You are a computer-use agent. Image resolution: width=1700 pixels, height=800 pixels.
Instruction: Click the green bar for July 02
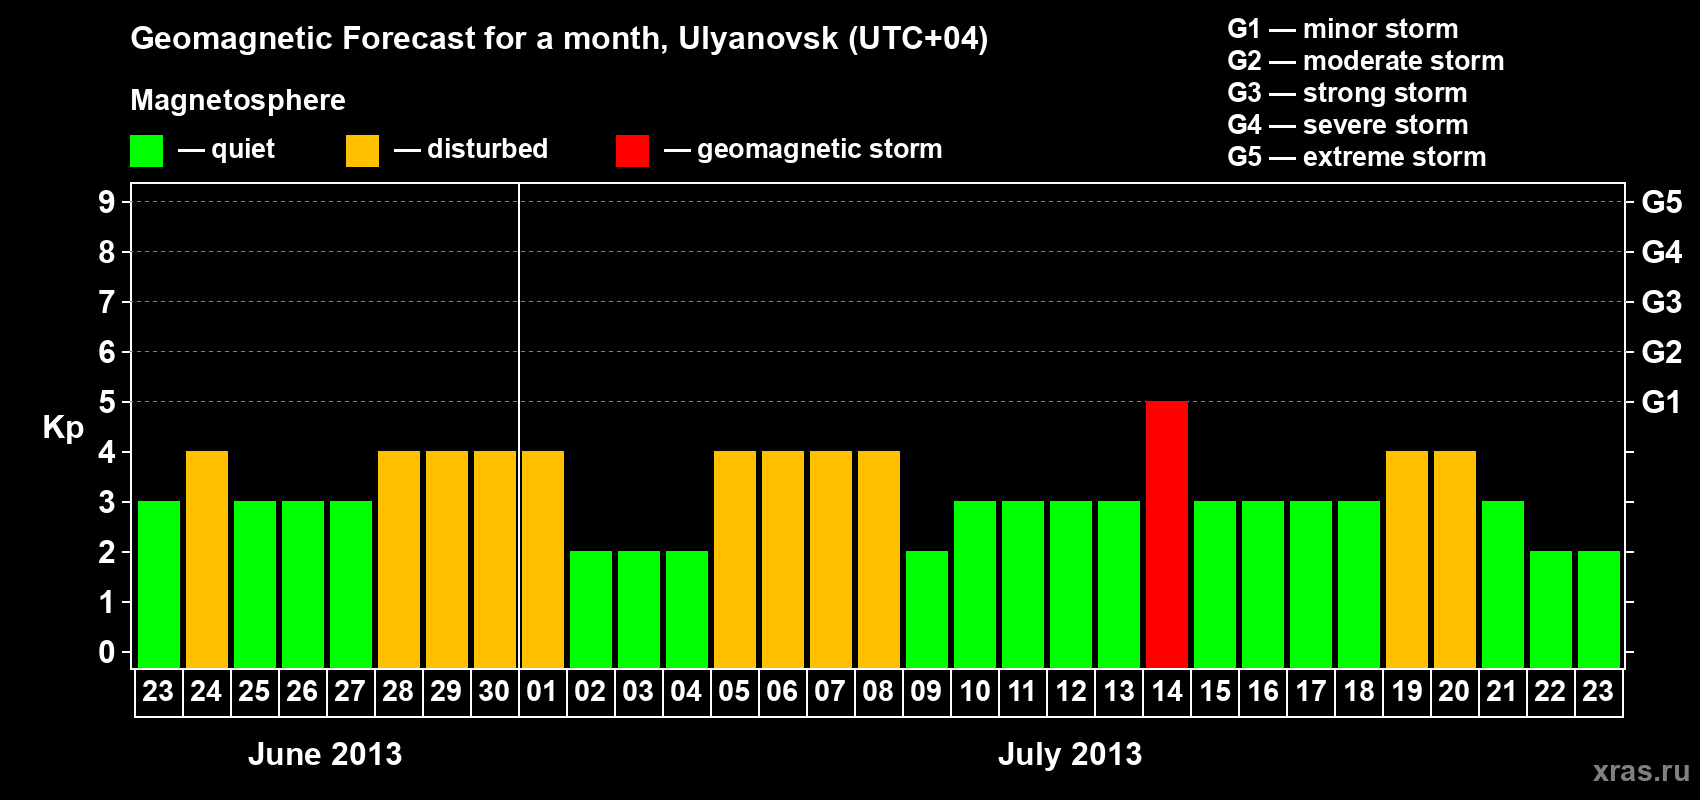(x=591, y=609)
